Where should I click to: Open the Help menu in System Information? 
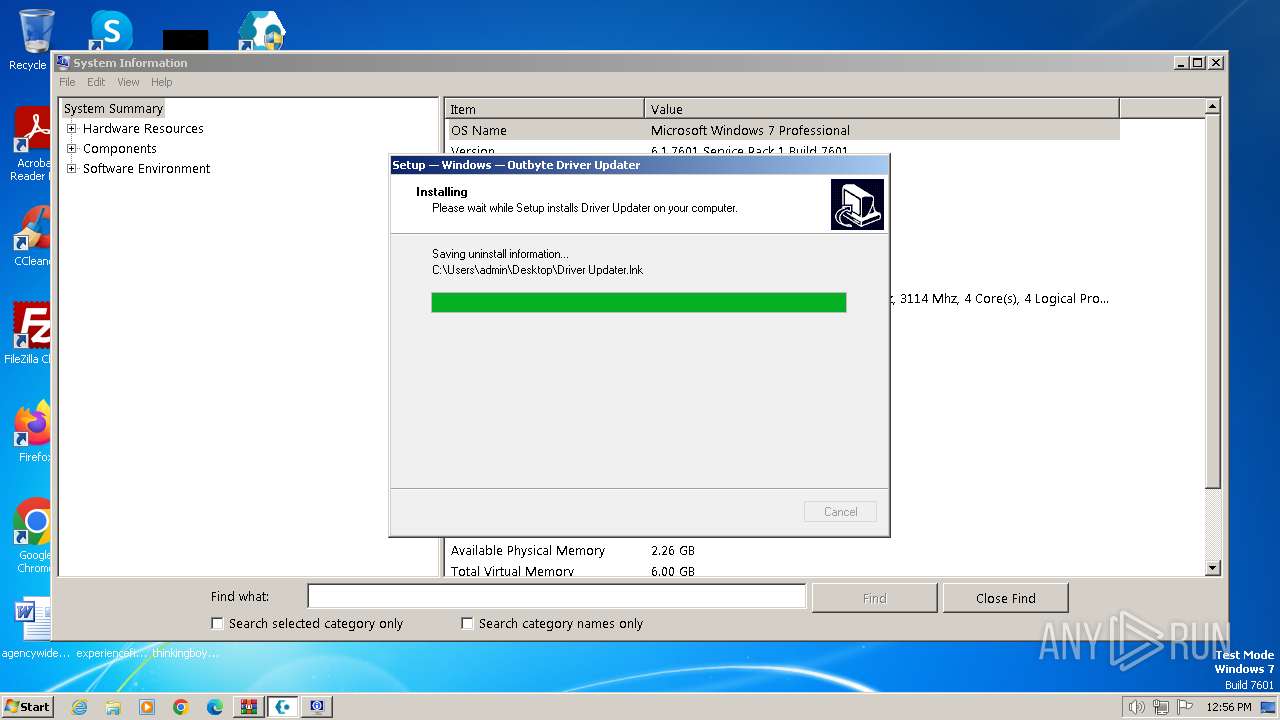pos(162,82)
